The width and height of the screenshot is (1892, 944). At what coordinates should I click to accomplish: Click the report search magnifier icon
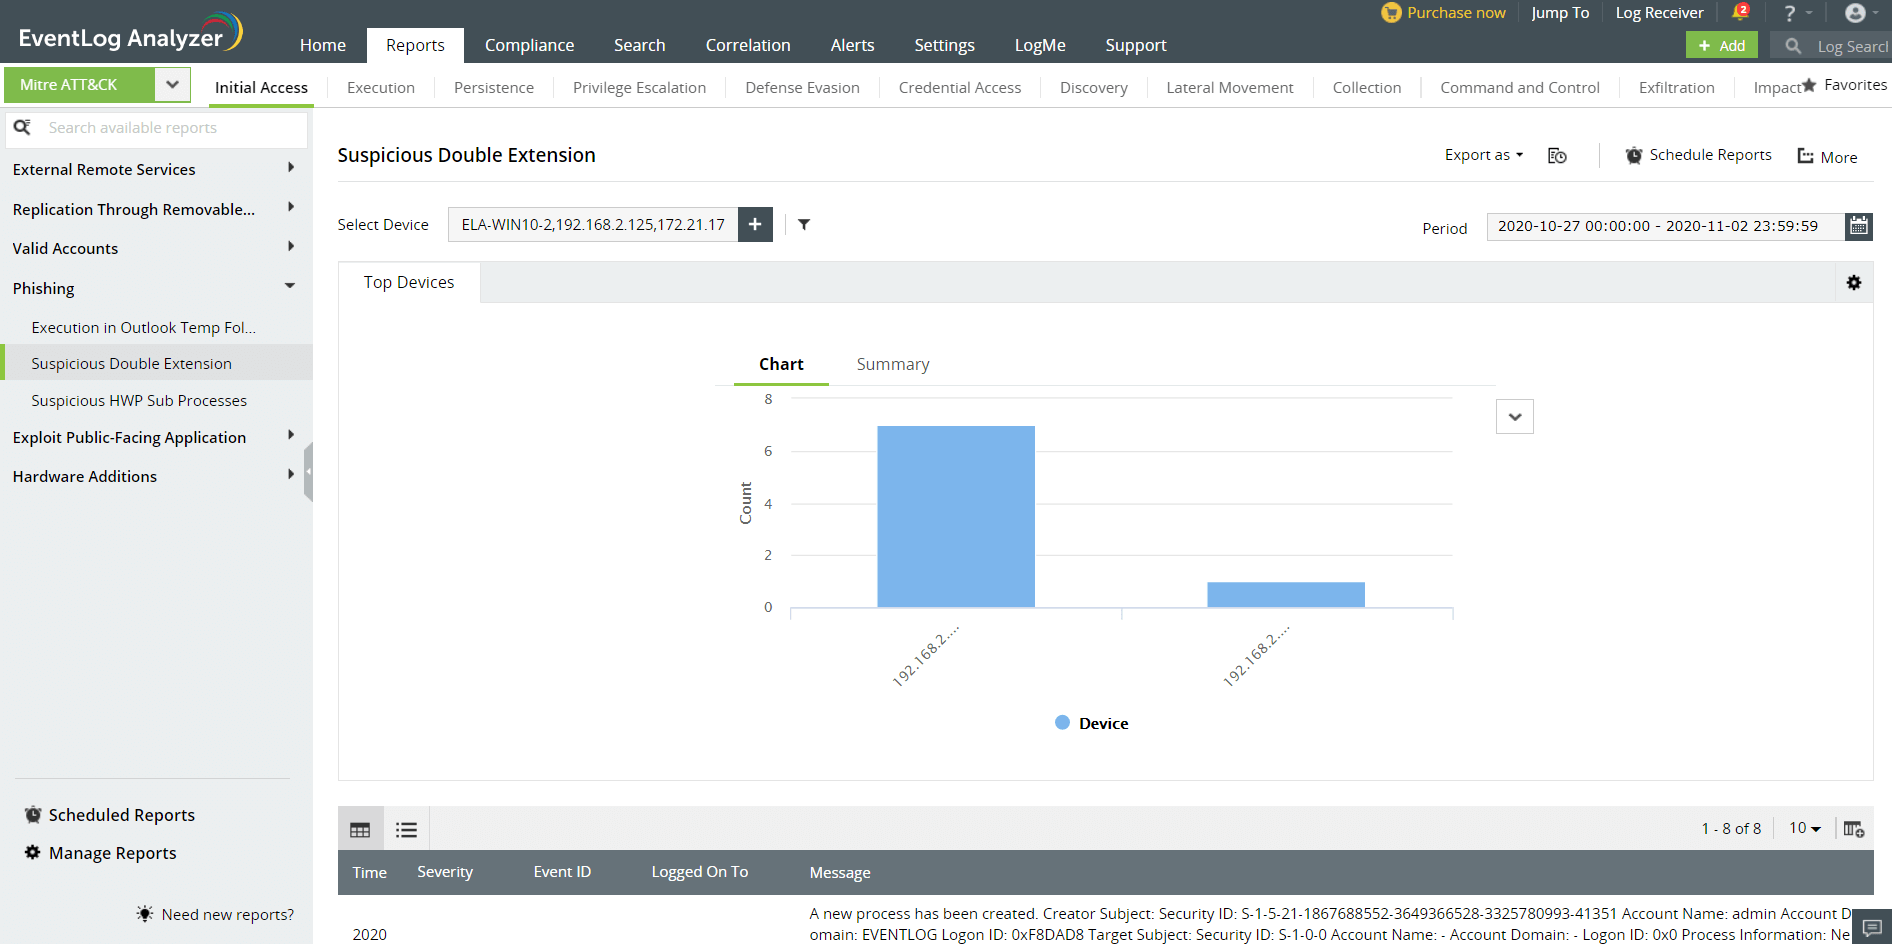click(22, 127)
